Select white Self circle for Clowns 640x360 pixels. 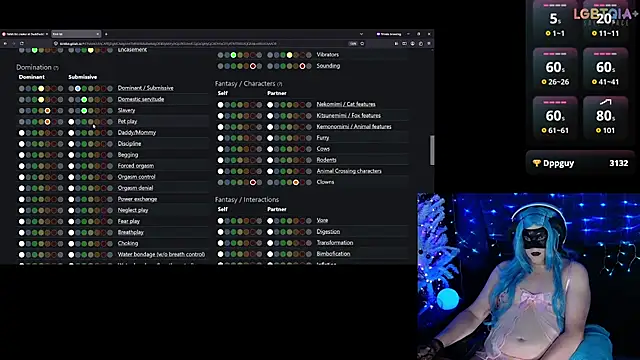220,182
